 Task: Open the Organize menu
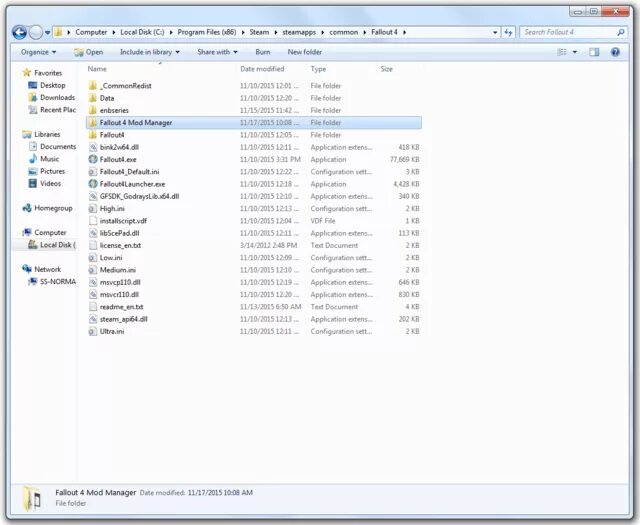(x=38, y=52)
